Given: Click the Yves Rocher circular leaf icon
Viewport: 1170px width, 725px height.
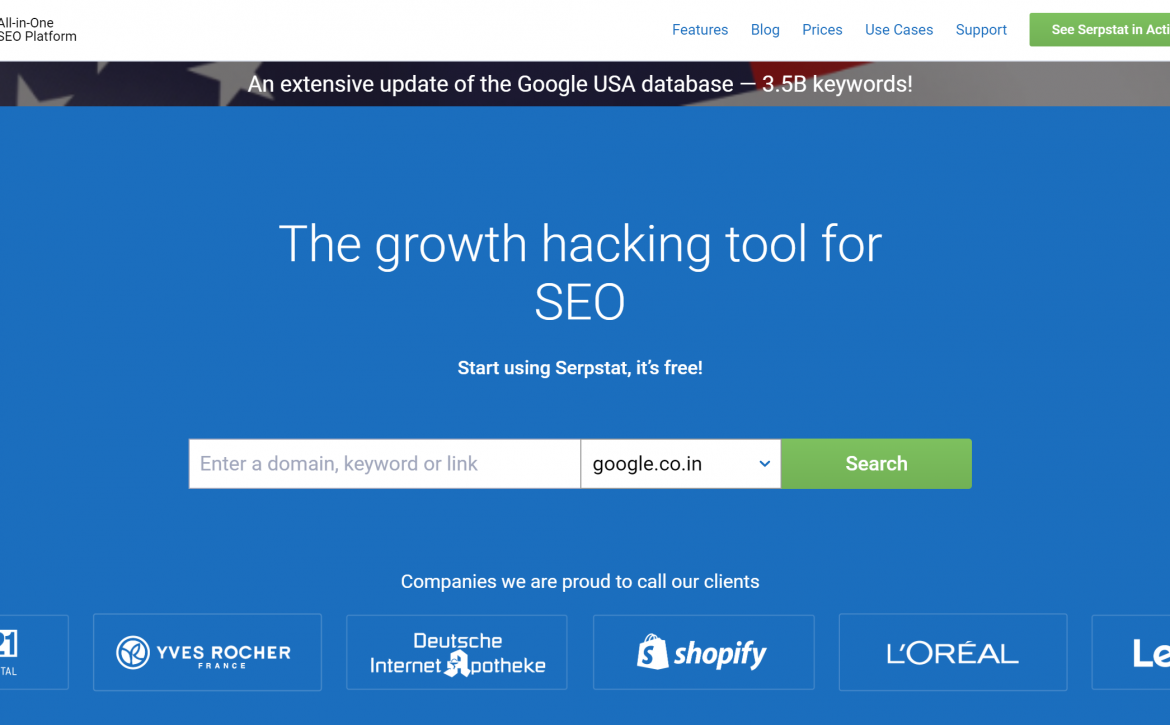Looking at the screenshot, I should (x=133, y=653).
